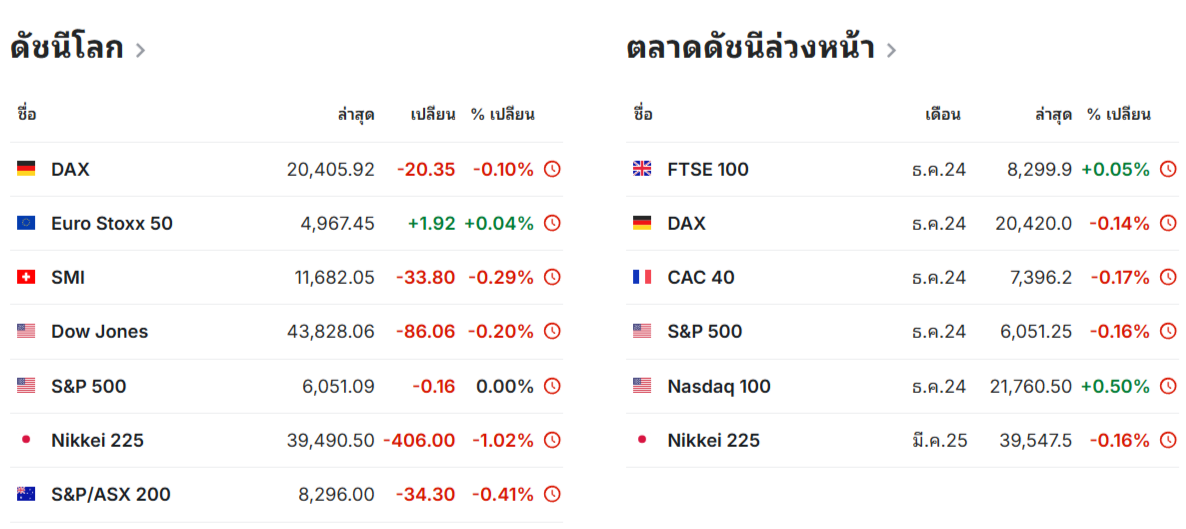Expand the ตลาดดัชนีล่วงหน้า section chevron
The height and width of the screenshot is (529, 1186).
[891, 51]
